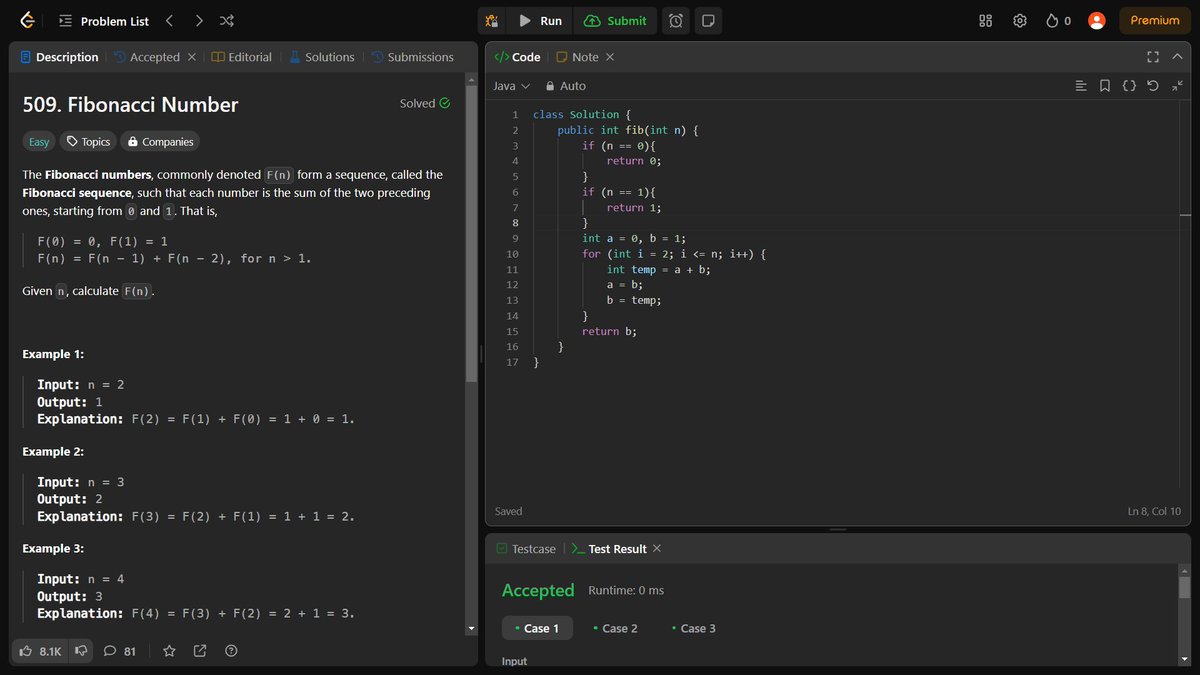The width and height of the screenshot is (1200, 675).
Task: Click the 'Ln 8, Col 10' status text
Action: point(1153,512)
